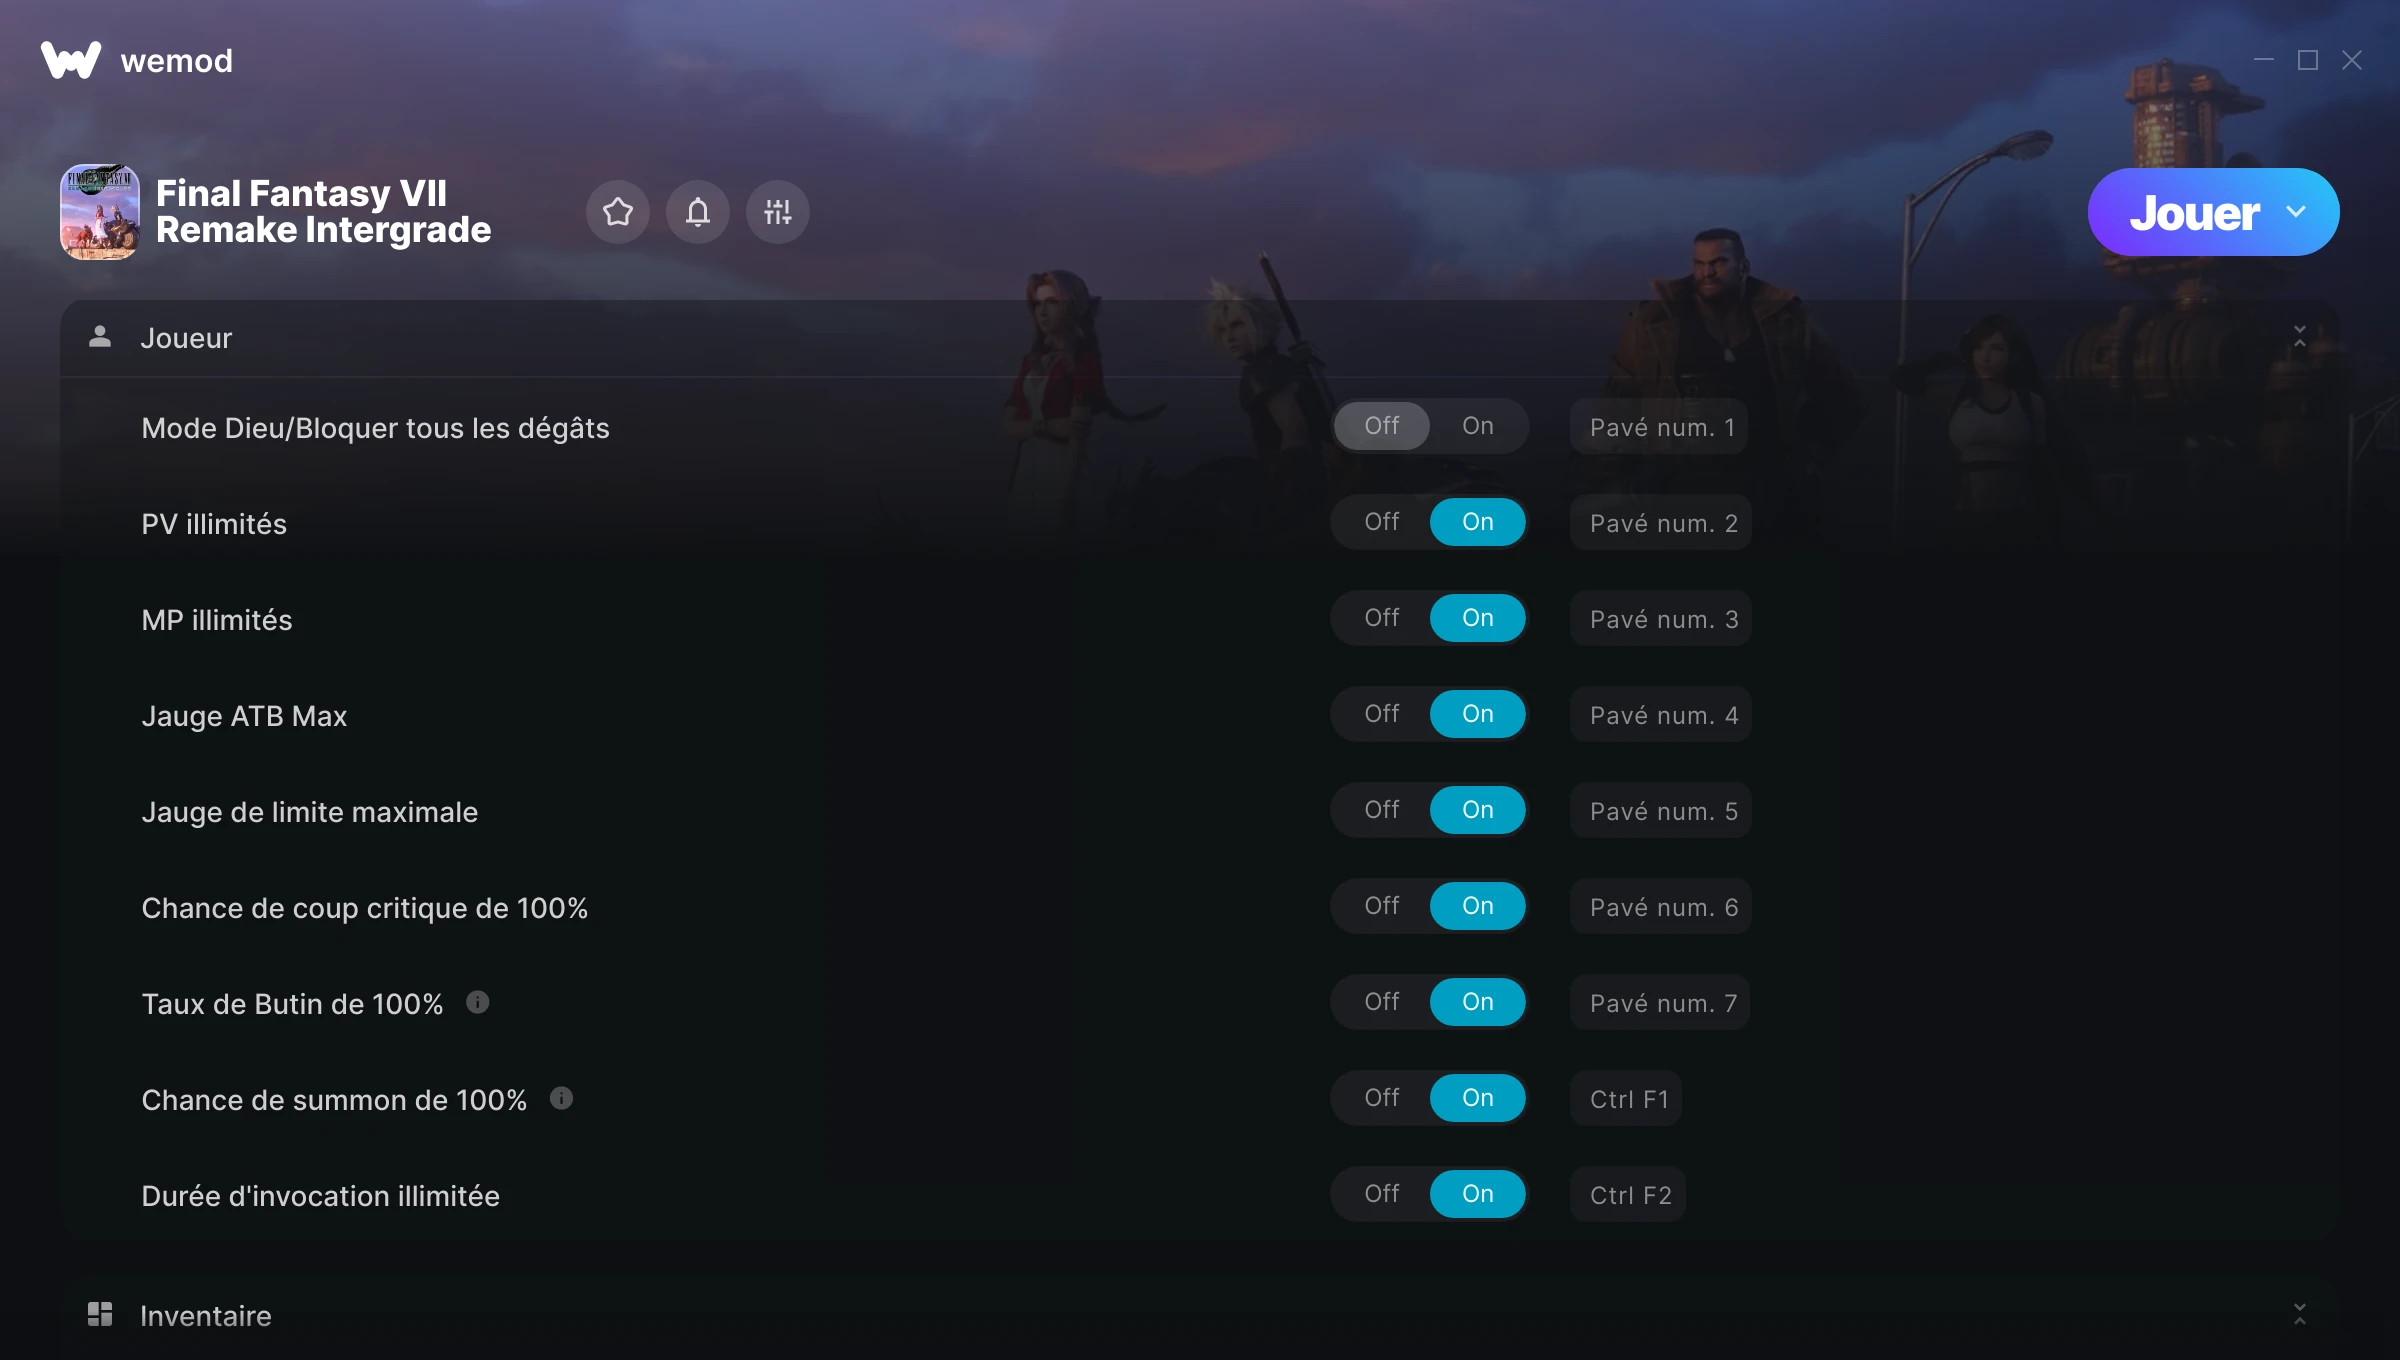
Task: Click info icon beside Chance de summon
Action: [x=562, y=1098]
